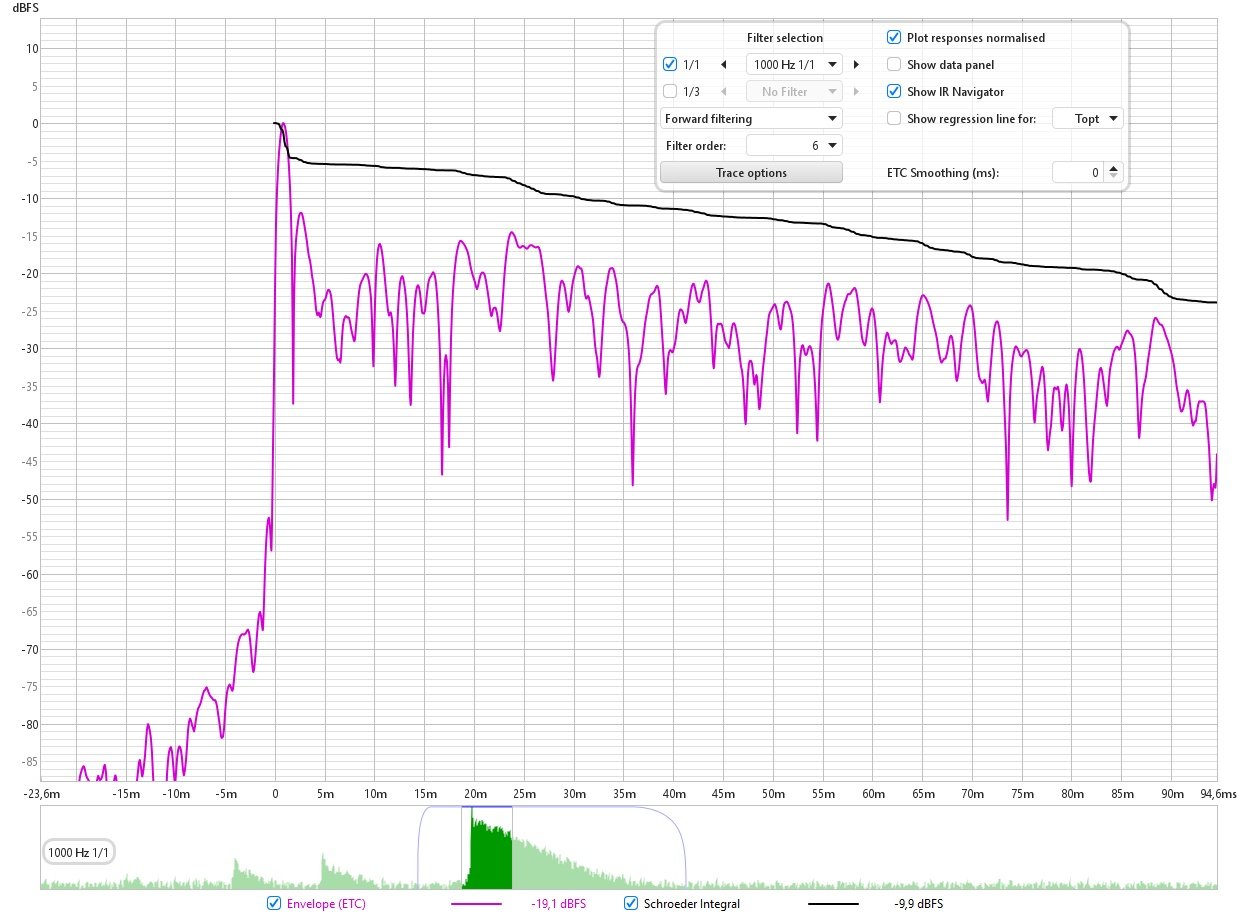Enable Show data panel option
The width and height of the screenshot is (1237, 919).
(894, 65)
